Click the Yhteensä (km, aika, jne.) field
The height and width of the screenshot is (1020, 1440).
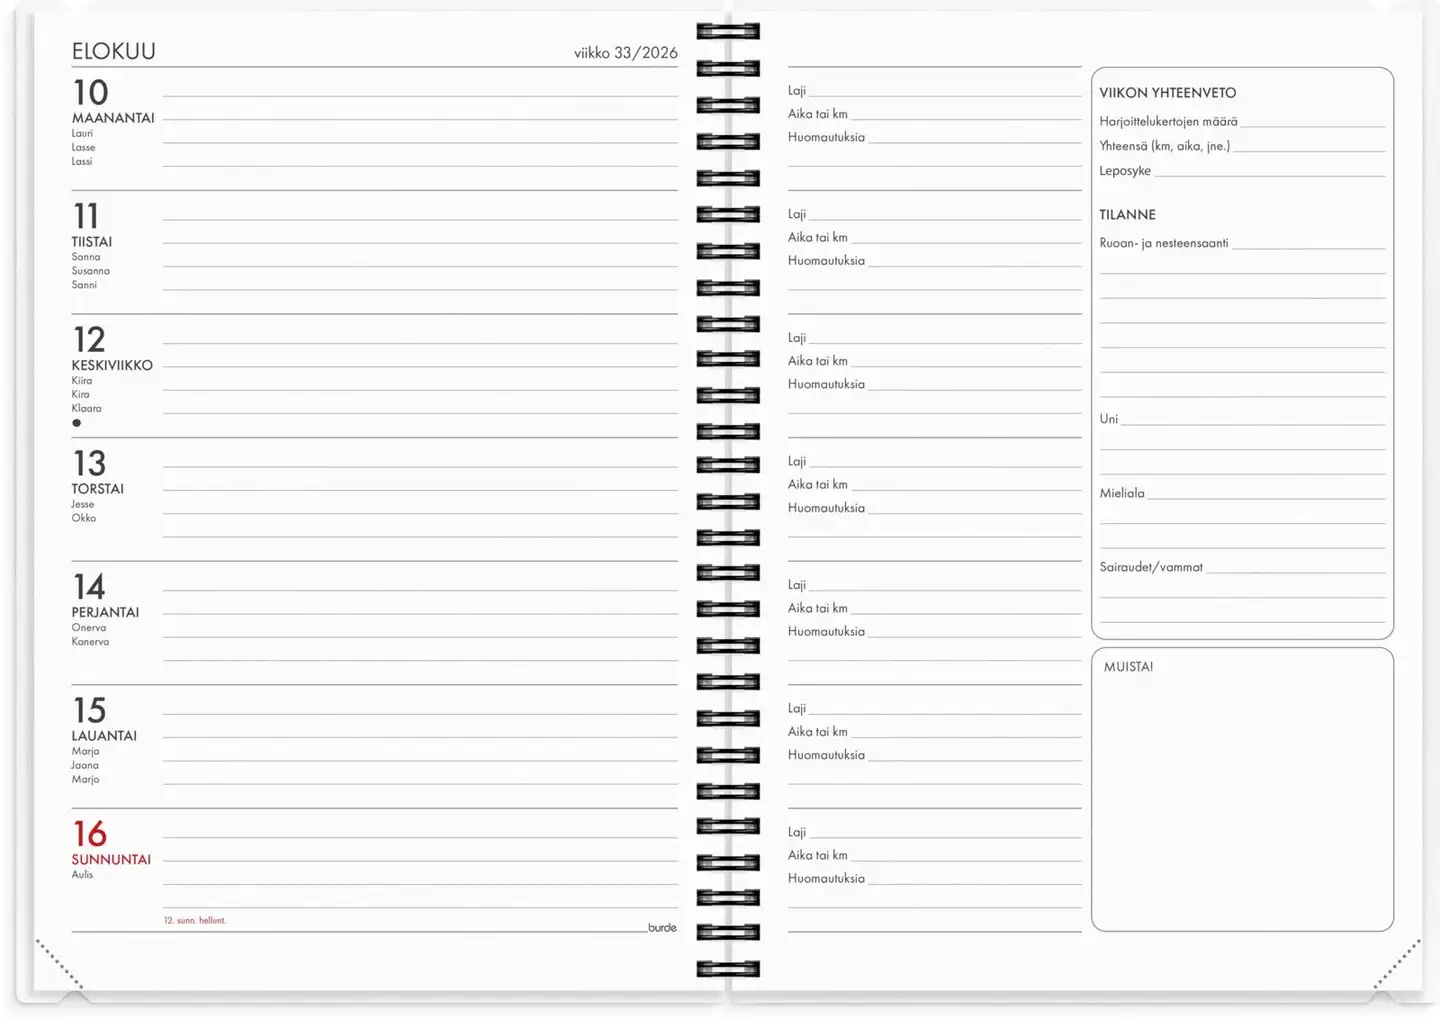(1308, 147)
